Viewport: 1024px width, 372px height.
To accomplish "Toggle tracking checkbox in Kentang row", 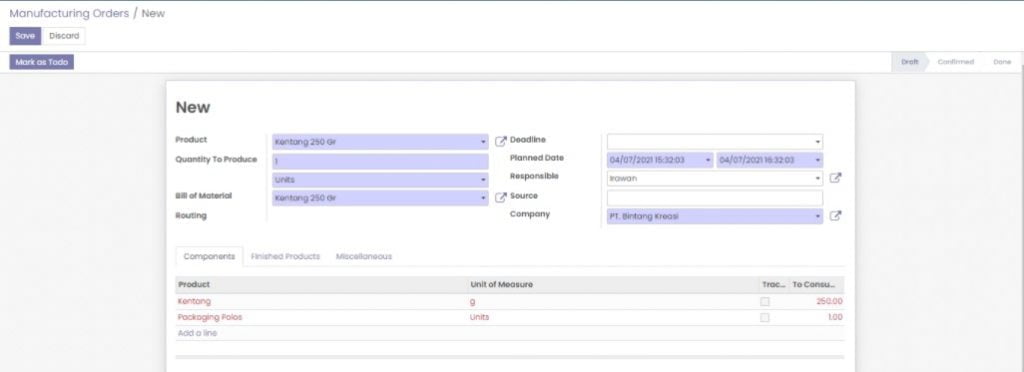I will click(765, 302).
